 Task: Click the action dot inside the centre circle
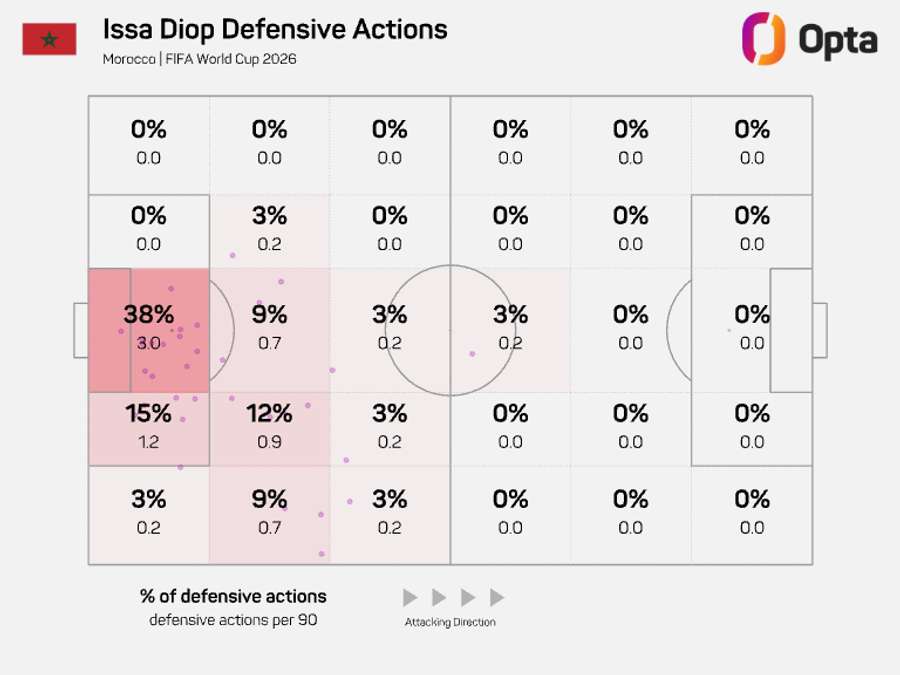472,354
